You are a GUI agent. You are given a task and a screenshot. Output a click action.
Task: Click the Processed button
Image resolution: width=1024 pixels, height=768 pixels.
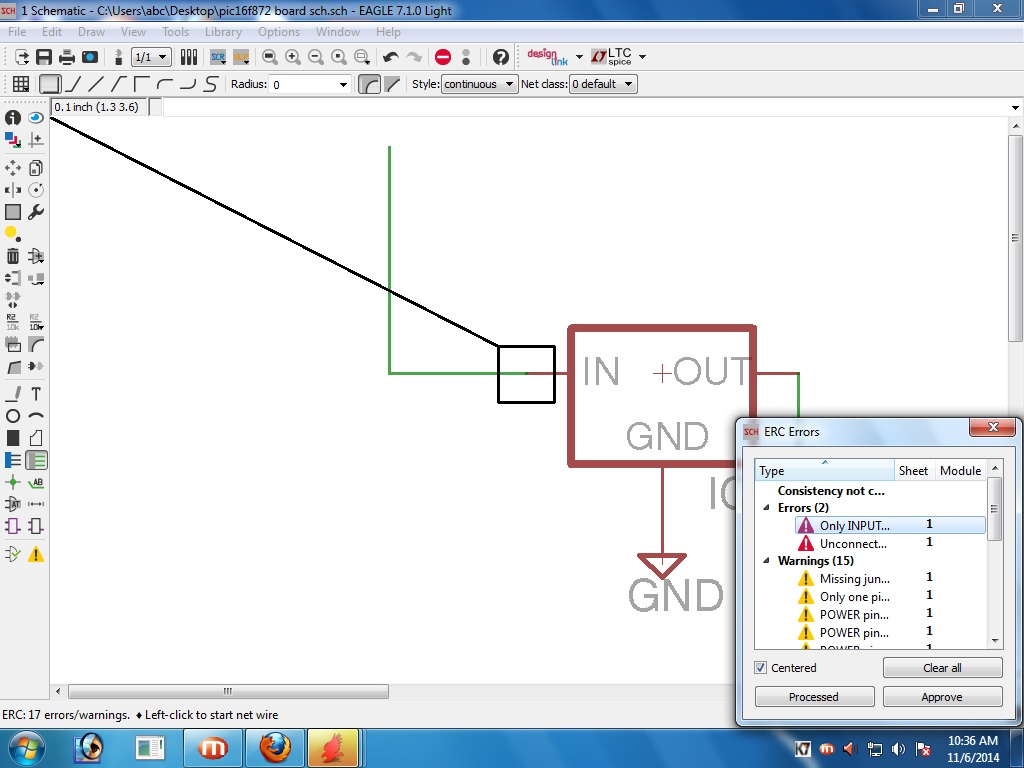pyautogui.click(x=814, y=696)
